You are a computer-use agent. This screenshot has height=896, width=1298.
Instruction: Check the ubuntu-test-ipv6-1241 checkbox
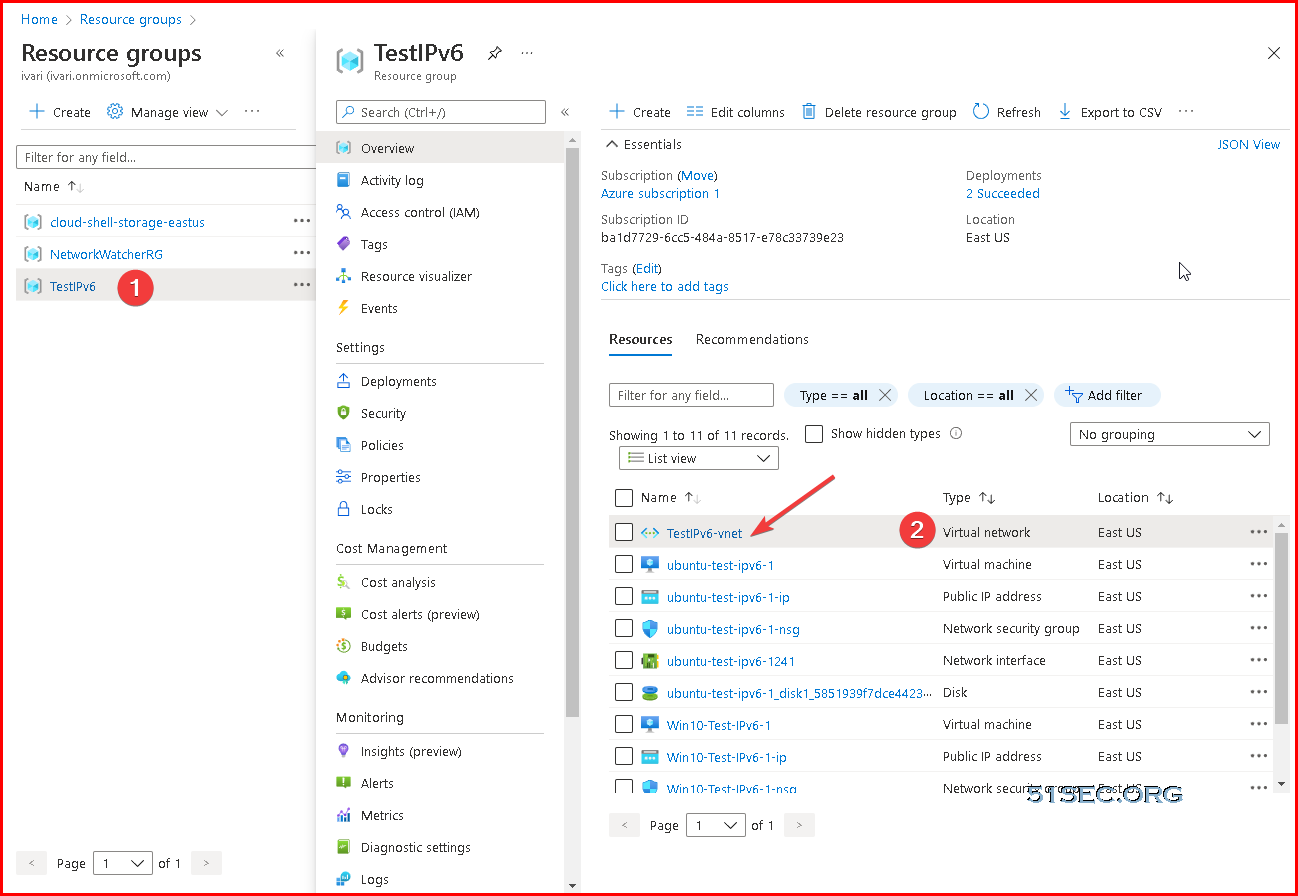[624, 661]
